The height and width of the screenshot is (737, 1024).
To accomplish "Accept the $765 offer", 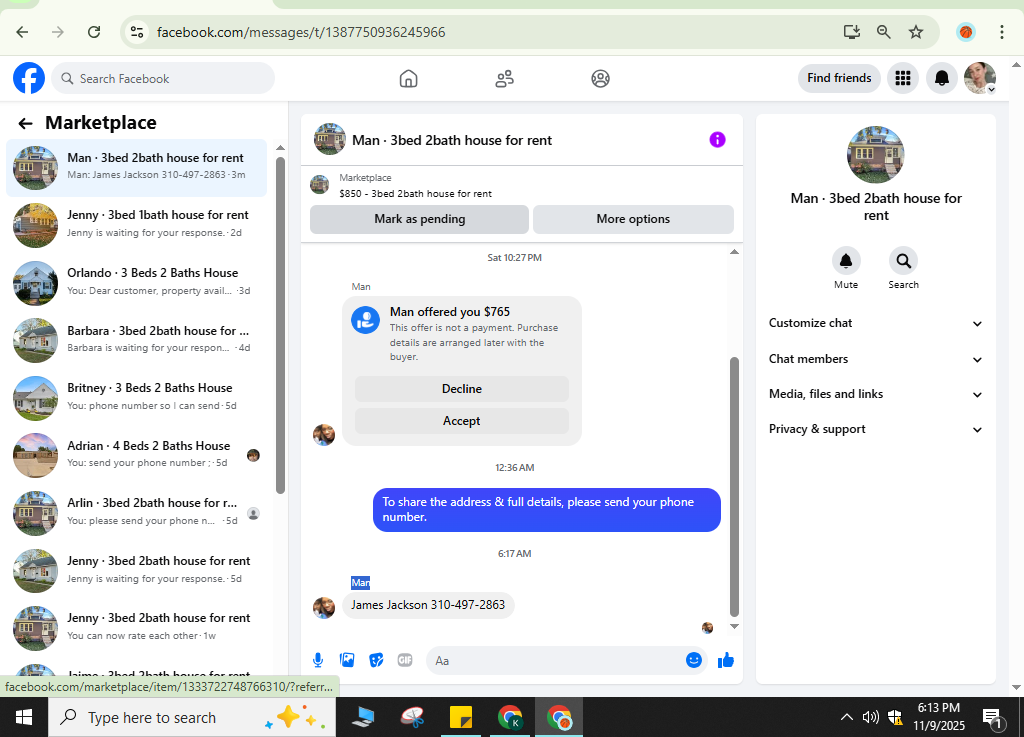I will tap(462, 421).
